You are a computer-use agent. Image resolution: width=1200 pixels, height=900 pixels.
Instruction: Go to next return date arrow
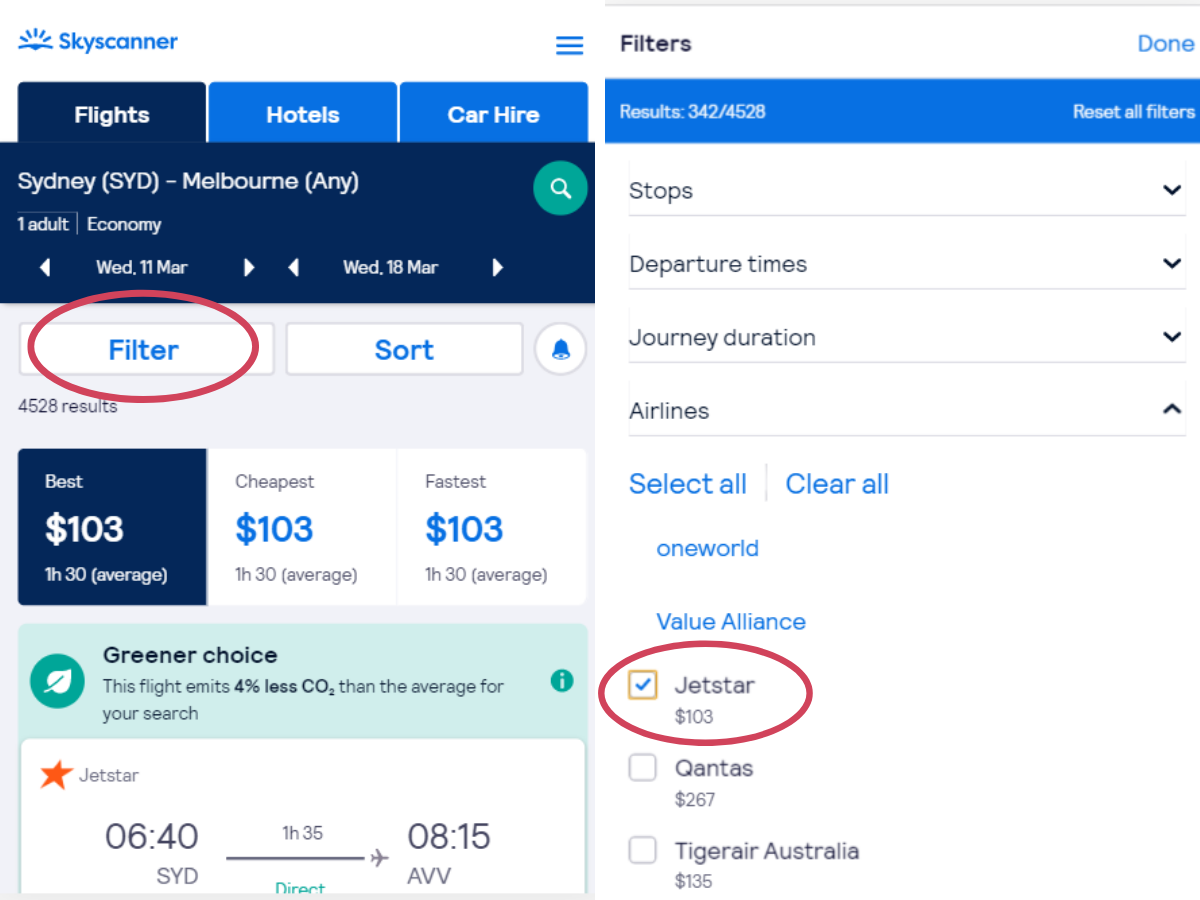(497, 267)
